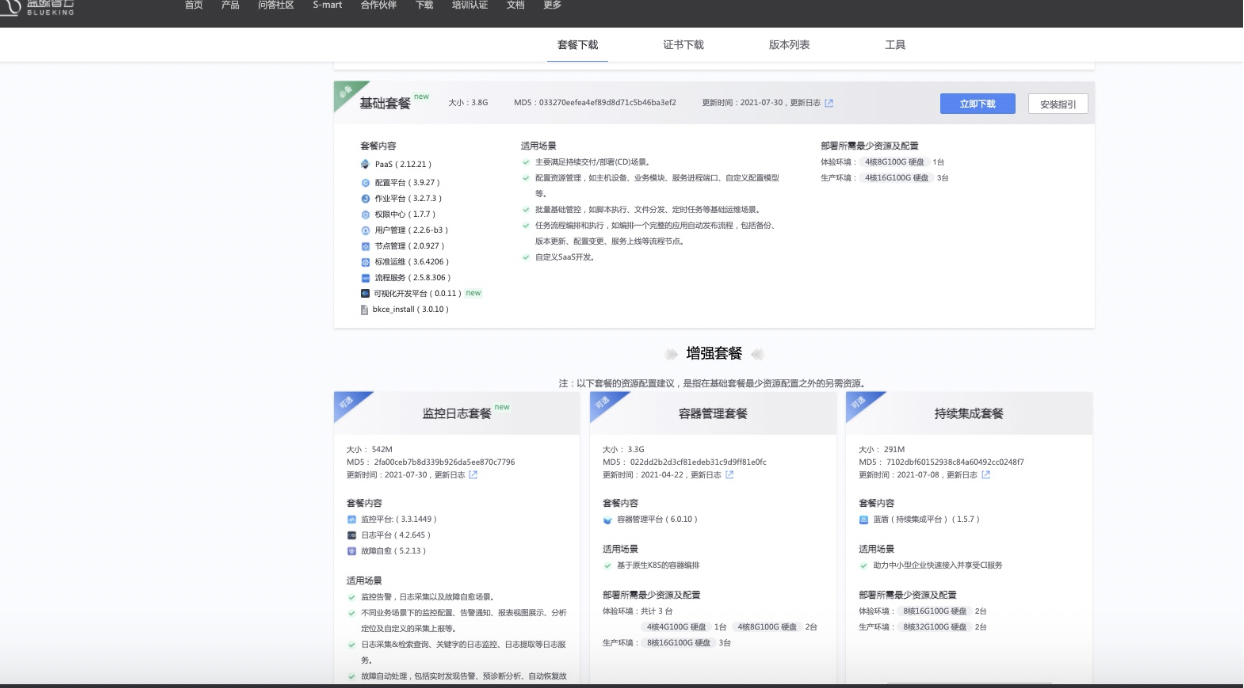Open the 基础套餐 update log link icon
Screen dimensions: 1244x688
[x=829, y=103]
